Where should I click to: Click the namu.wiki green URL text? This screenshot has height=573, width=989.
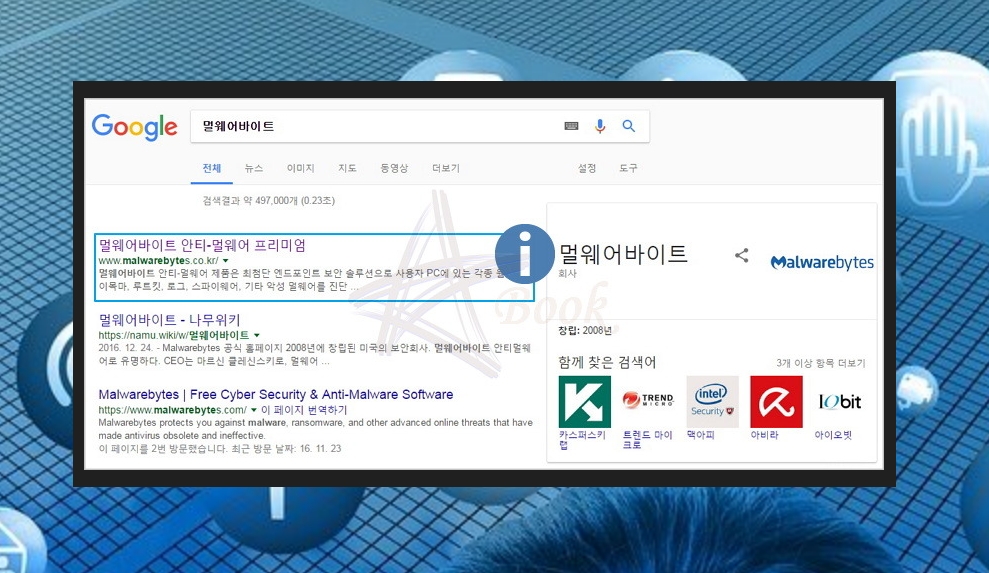tap(174, 335)
